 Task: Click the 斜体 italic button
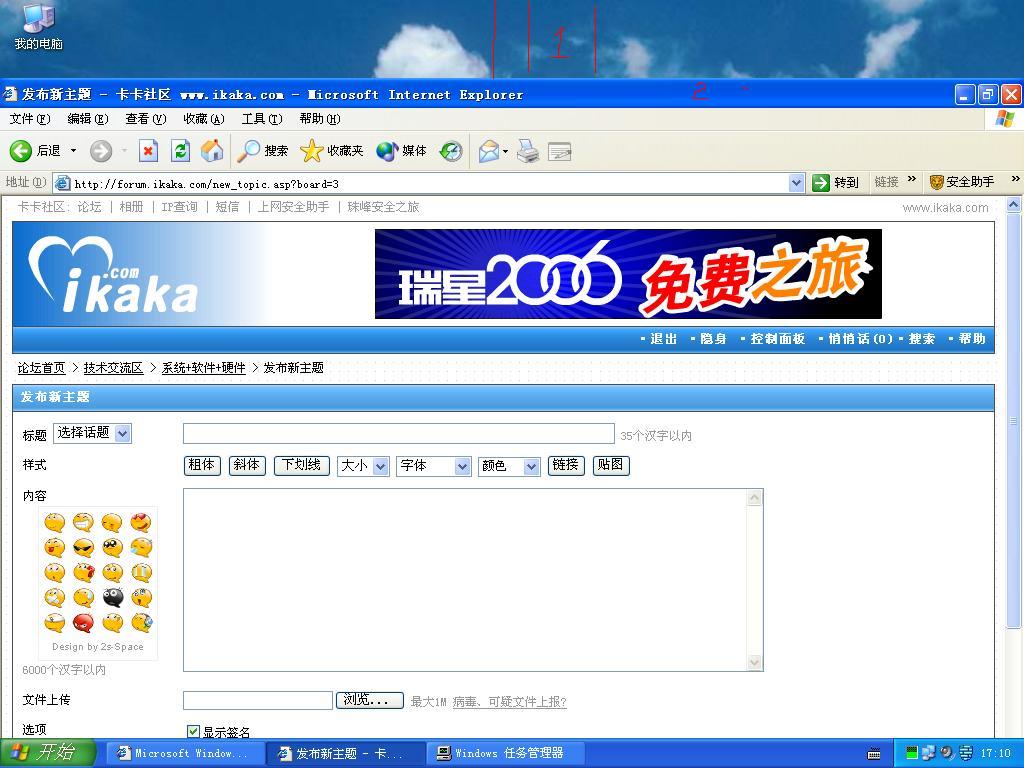[x=247, y=465]
